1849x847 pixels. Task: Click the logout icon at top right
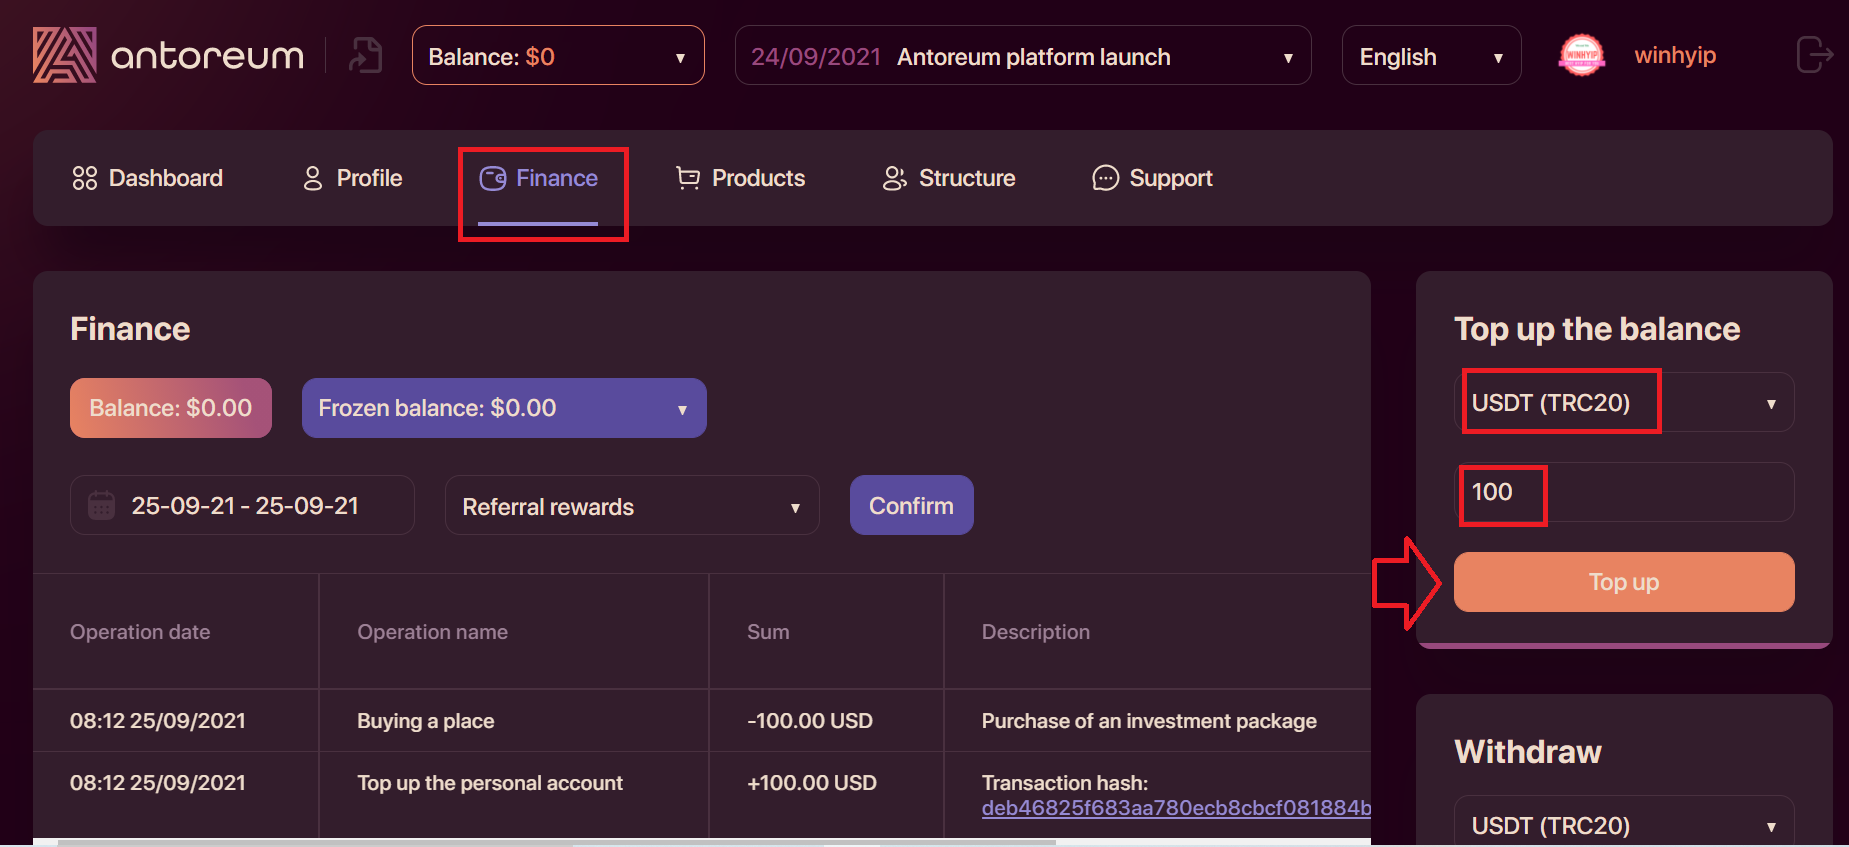click(x=1813, y=55)
